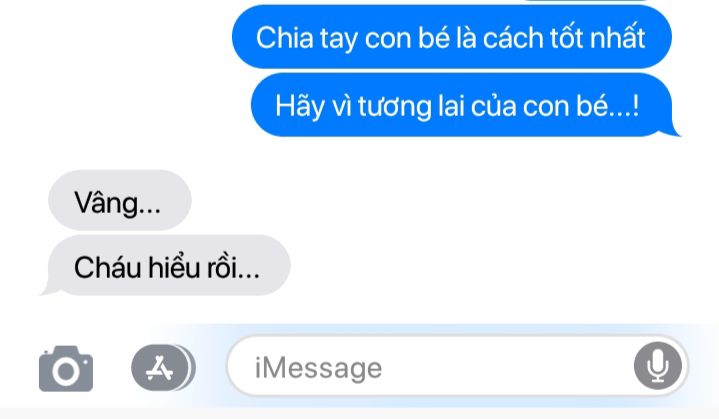719x419 pixels.
Task: Click the "iMessage" placeholder text
Action: click(318, 368)
